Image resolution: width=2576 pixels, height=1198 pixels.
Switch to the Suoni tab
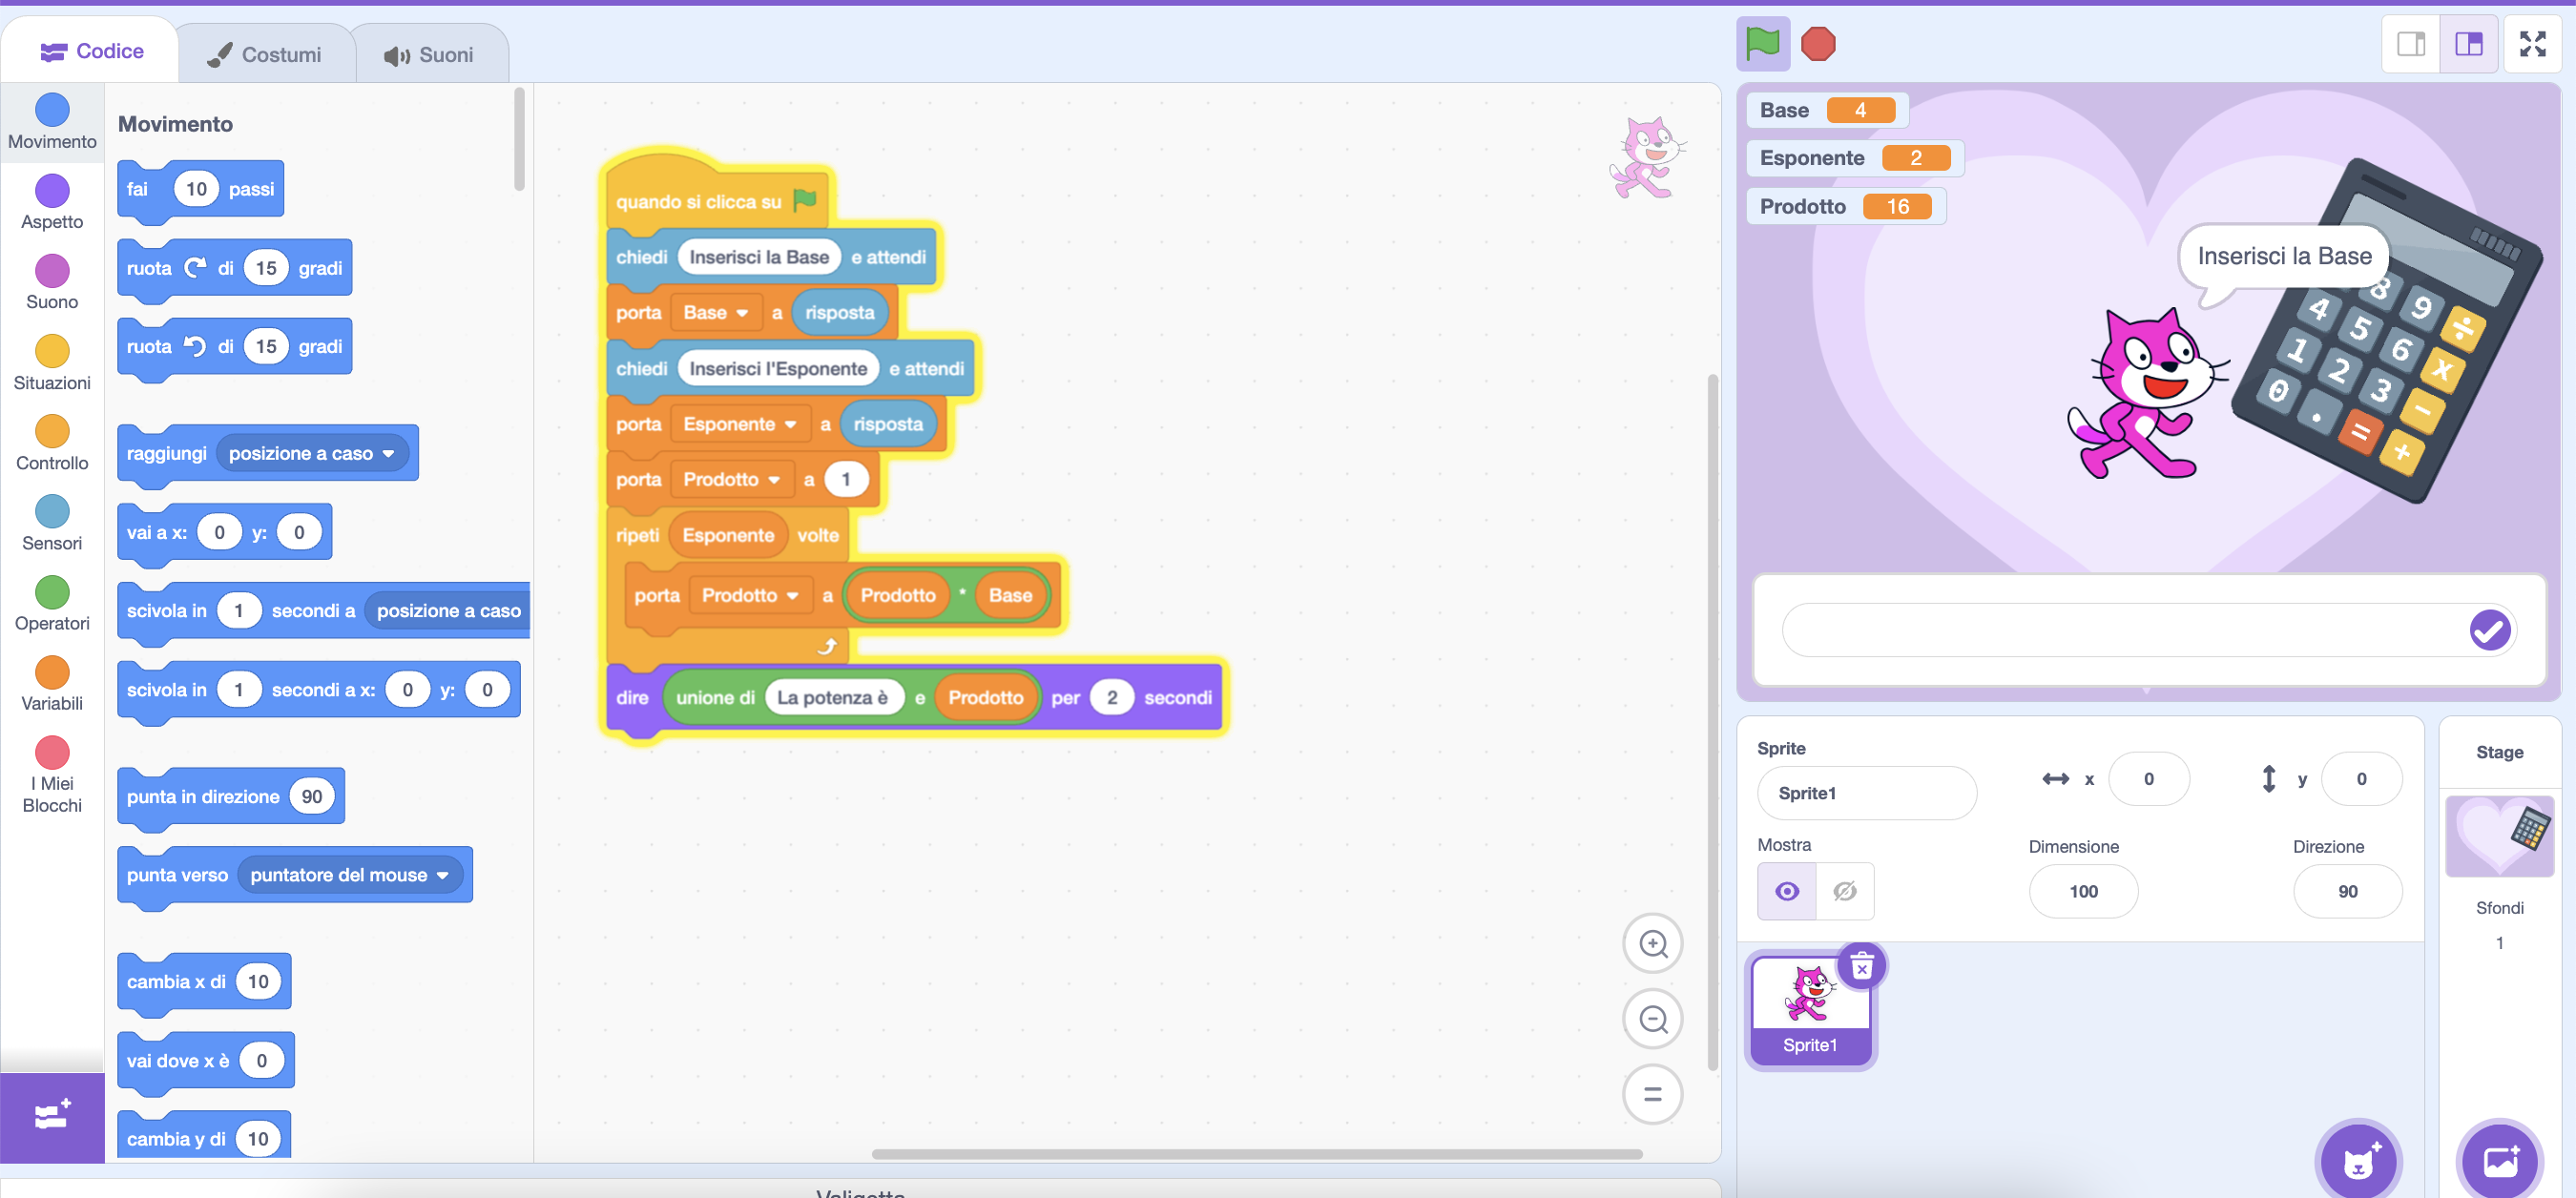(x=429, y=55)
